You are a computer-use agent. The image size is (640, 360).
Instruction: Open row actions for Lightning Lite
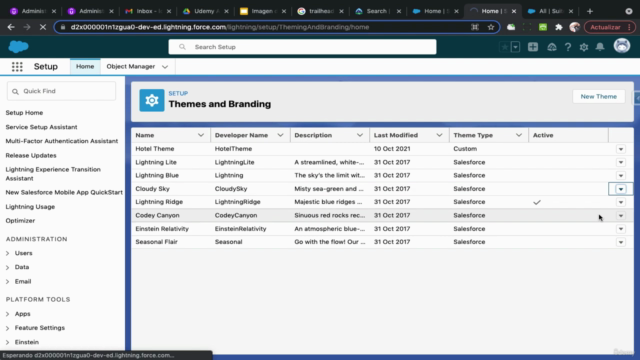pos(620,162)
